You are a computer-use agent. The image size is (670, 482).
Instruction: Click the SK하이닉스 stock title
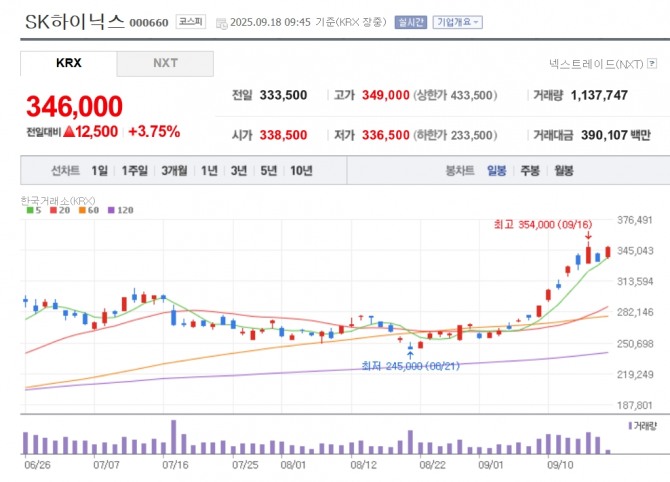[x=75, y=22]
